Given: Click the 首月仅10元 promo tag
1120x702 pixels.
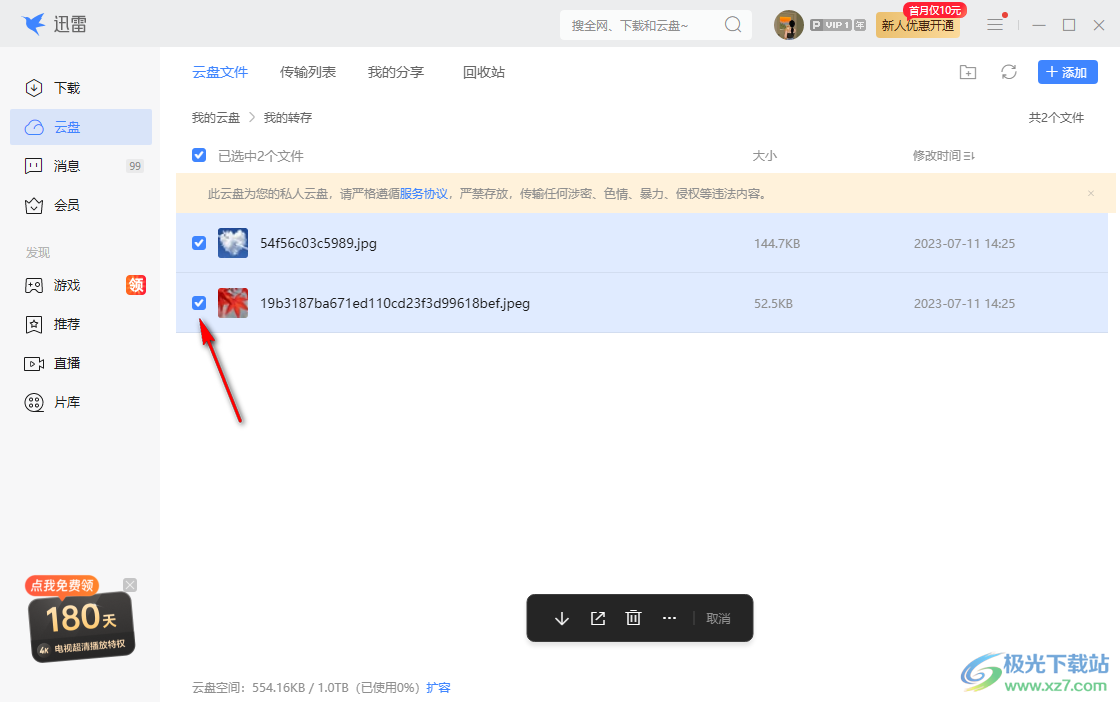Looking at the screenshot, I should [x=935, y=10].
